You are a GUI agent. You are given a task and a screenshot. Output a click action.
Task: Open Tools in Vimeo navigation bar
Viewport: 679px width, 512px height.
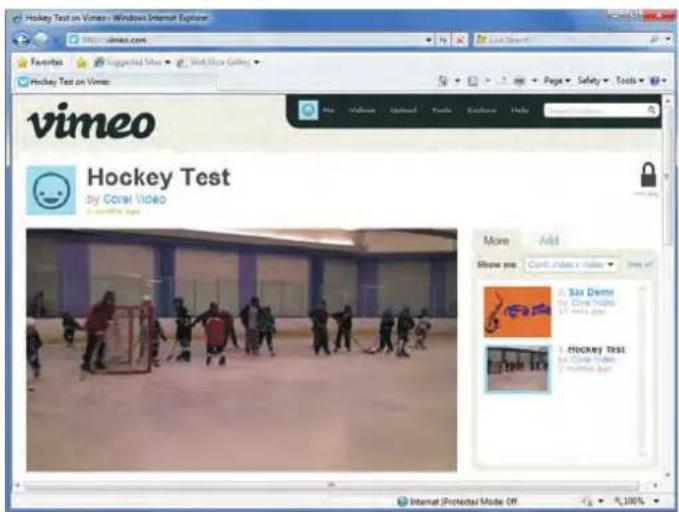442,110
